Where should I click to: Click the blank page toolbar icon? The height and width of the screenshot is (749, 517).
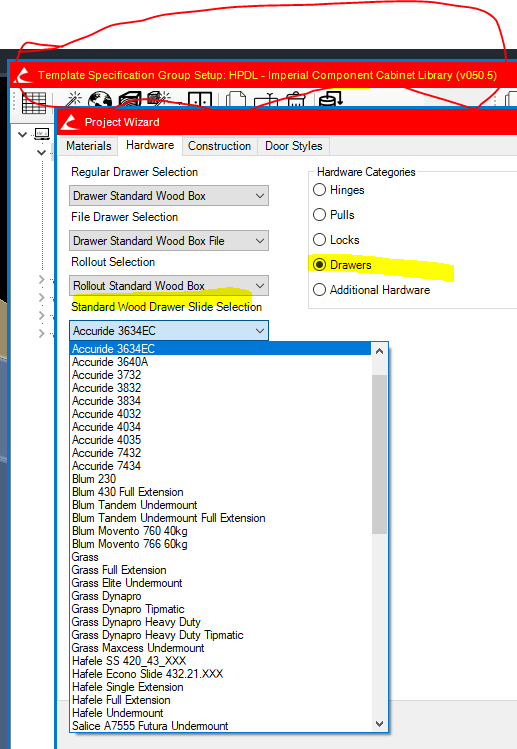(x=236, y=99)
